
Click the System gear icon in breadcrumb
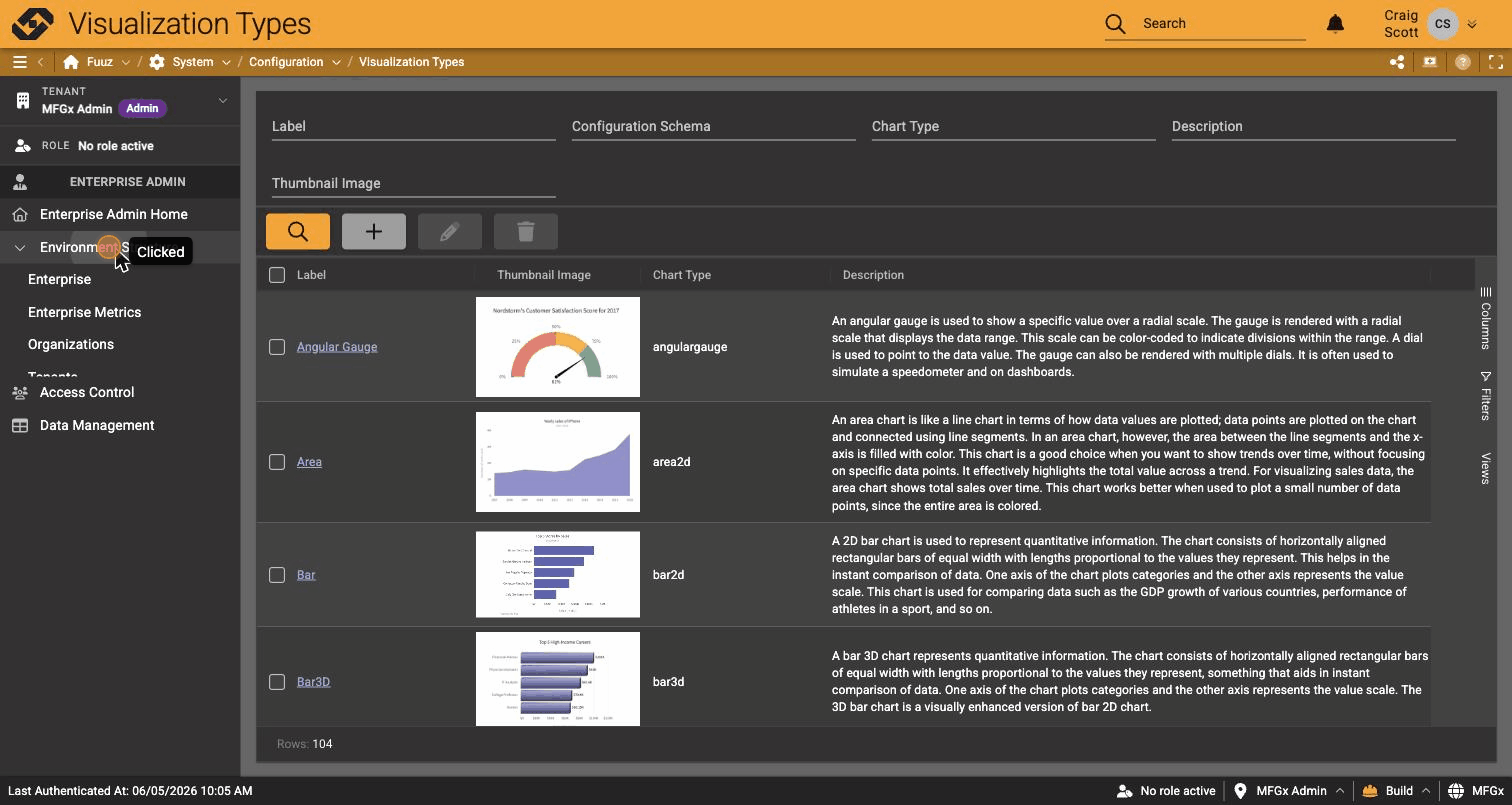tap(157, 62)
